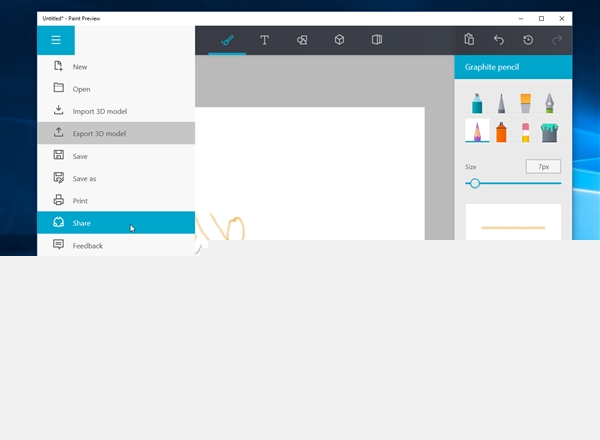Viewport: 600px width, 440px height.
Task: Maximize the Paint Preview window
Action: tap(541, 18)
